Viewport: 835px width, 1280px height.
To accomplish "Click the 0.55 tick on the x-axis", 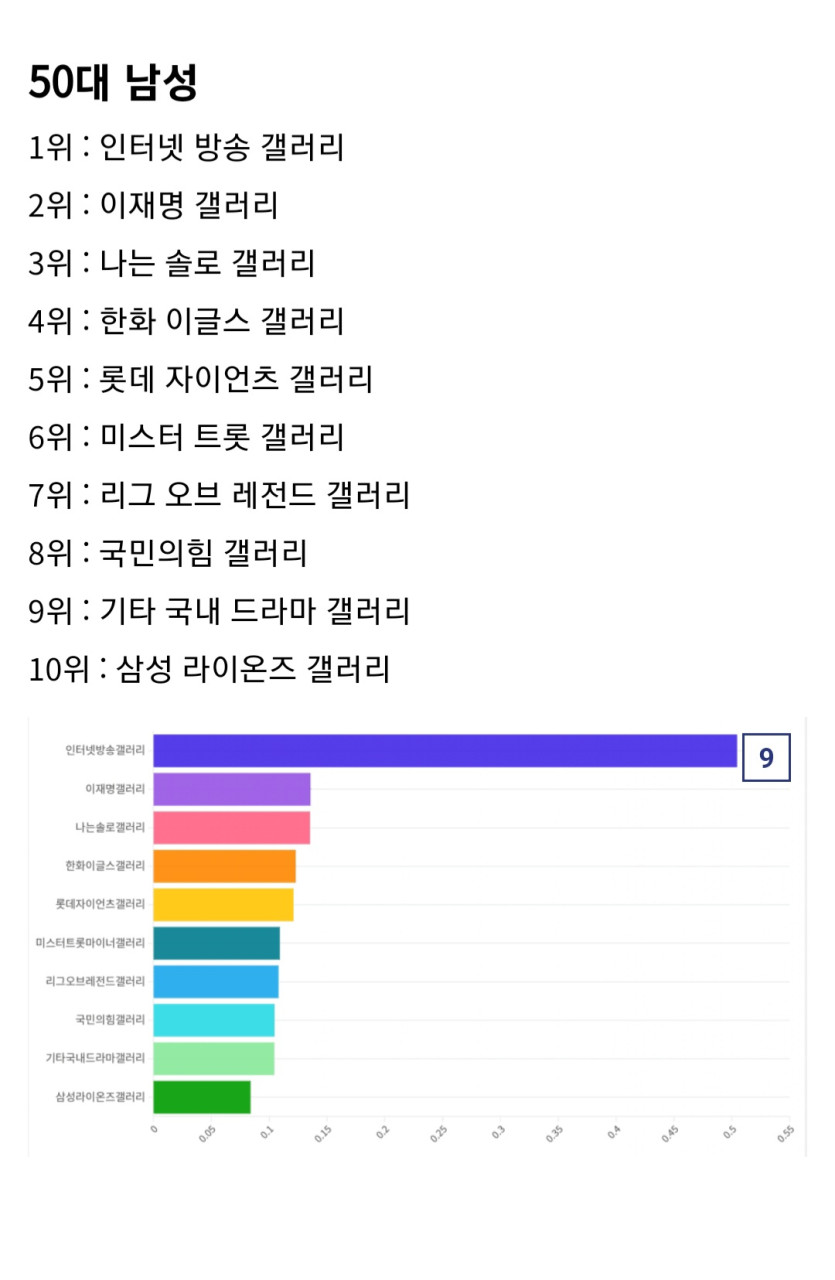I will tap(785, 1132).
